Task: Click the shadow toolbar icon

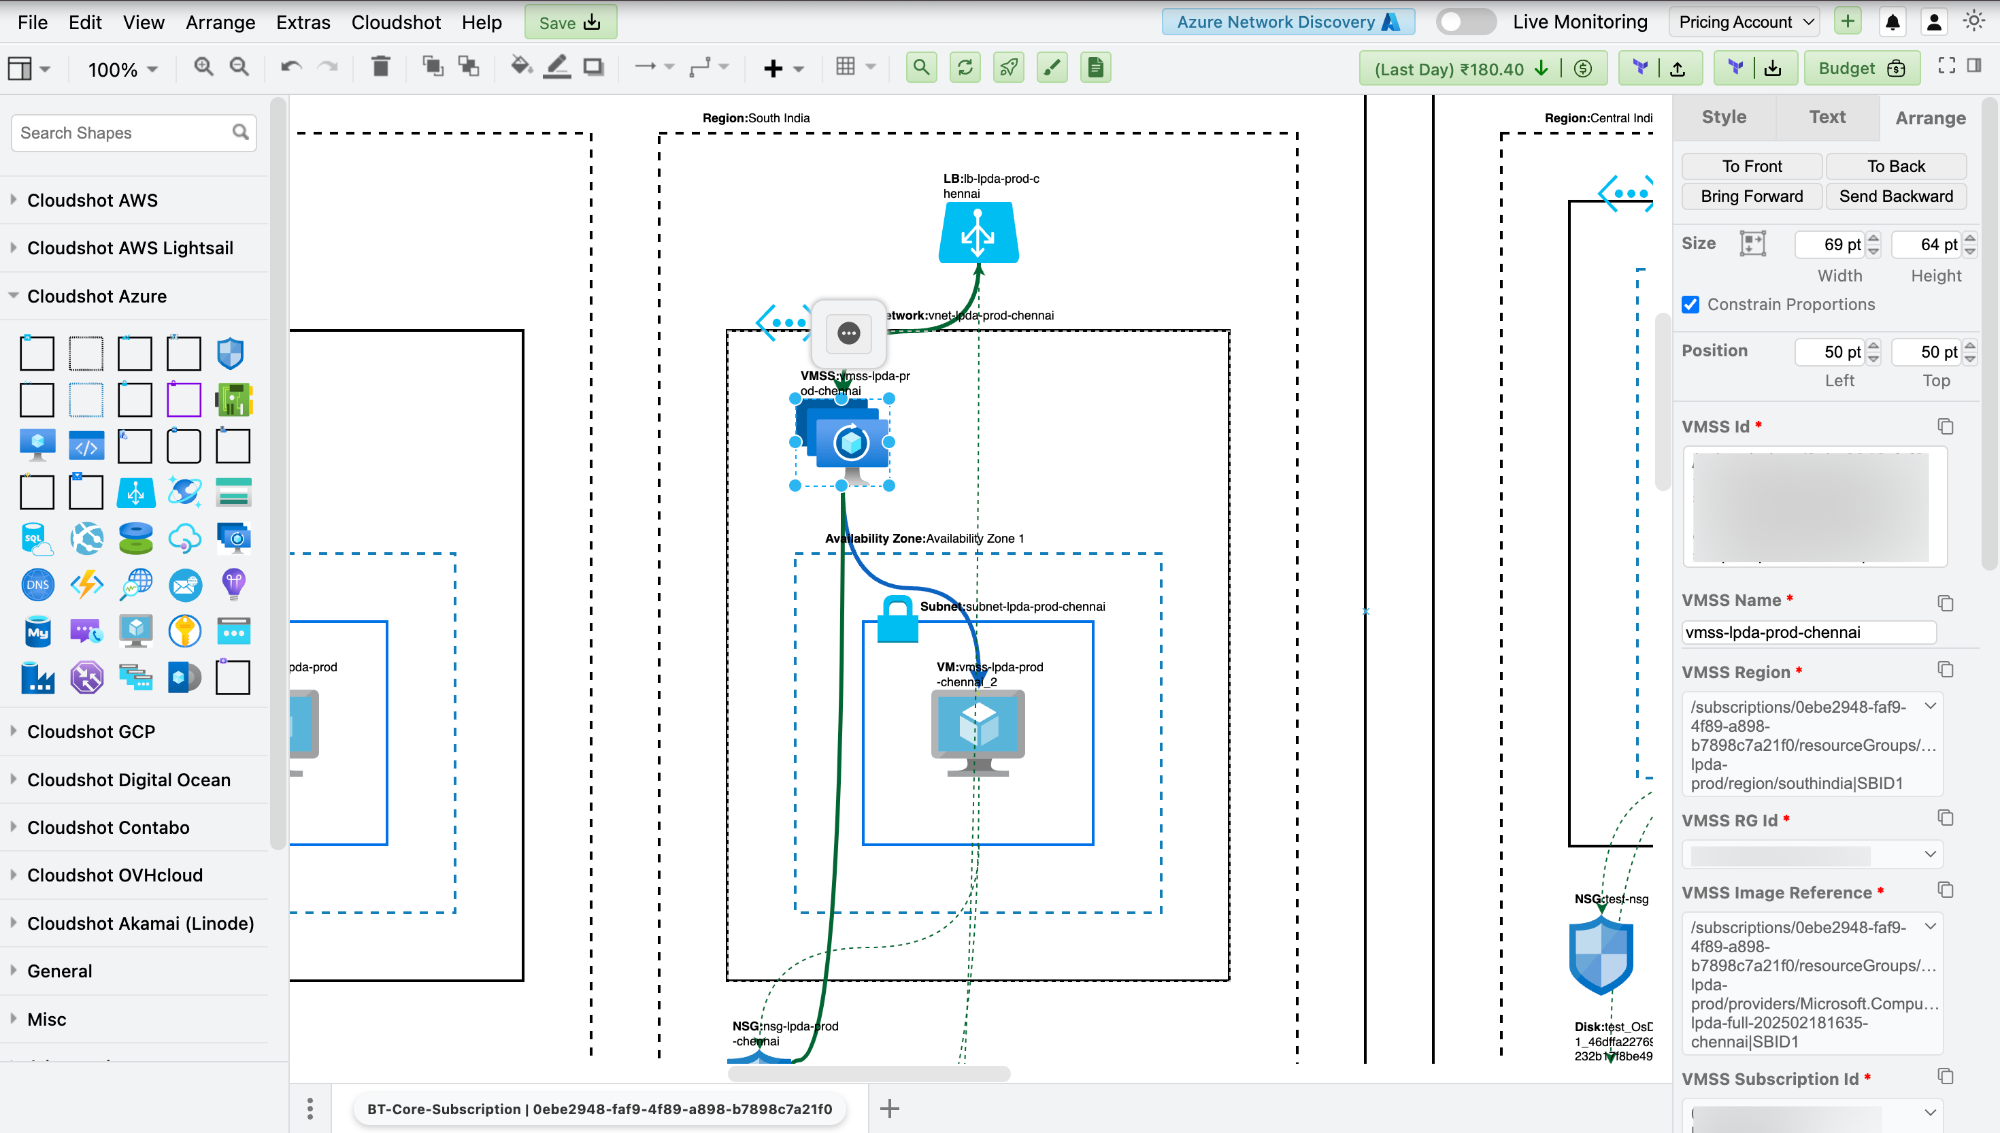Action: click(594, 67)
